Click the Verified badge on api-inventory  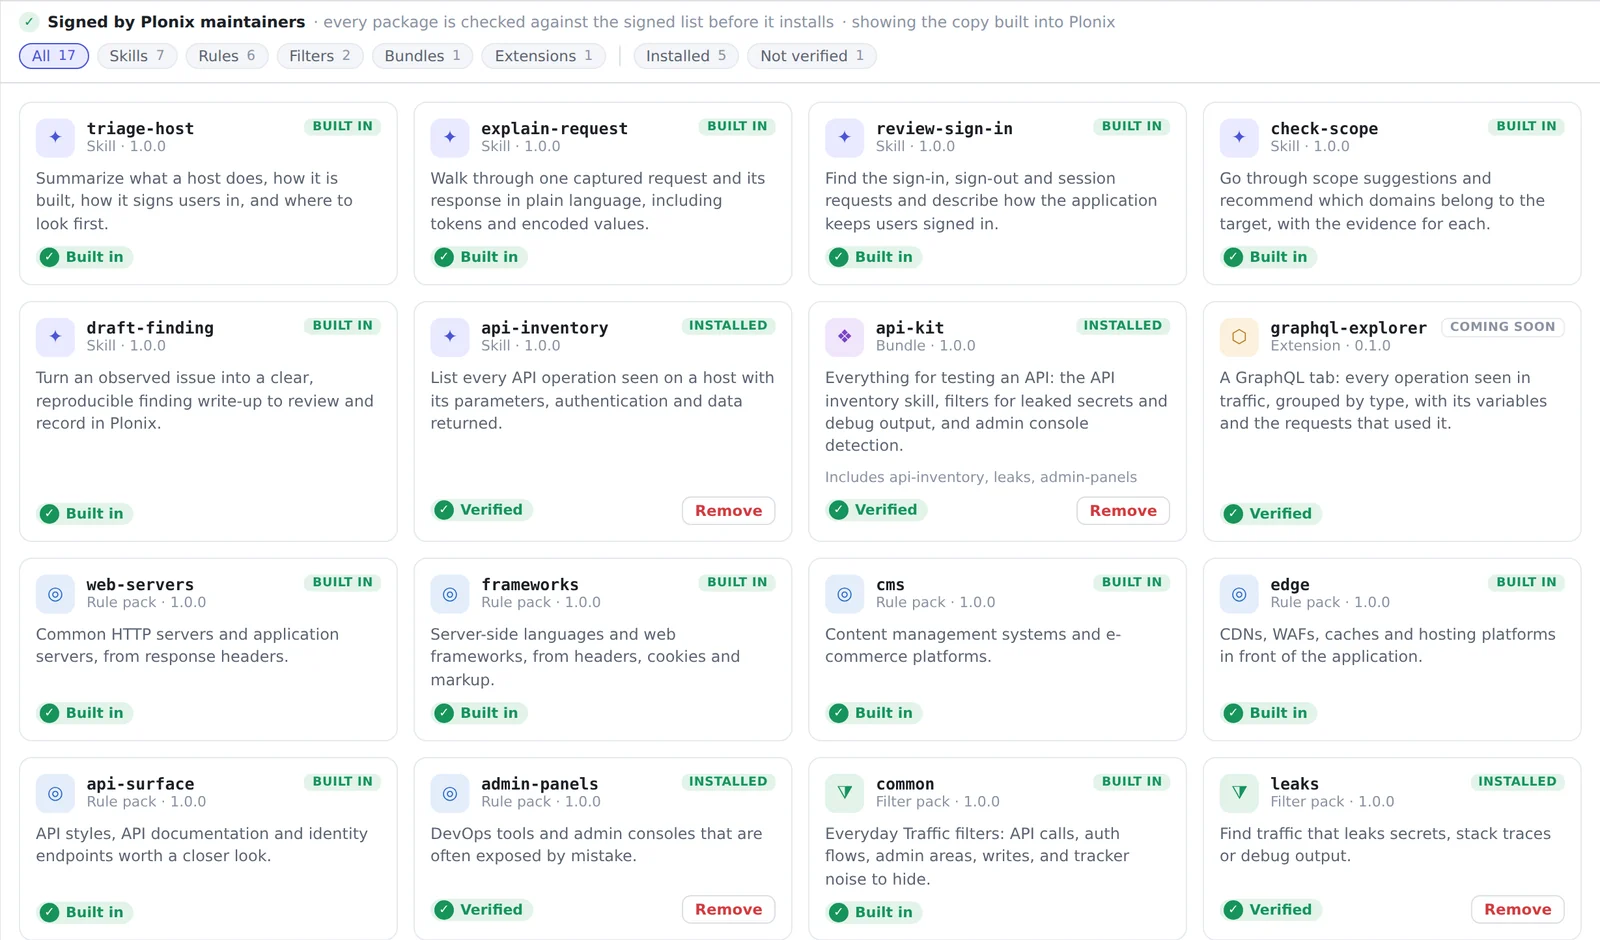tap(481, 510)
